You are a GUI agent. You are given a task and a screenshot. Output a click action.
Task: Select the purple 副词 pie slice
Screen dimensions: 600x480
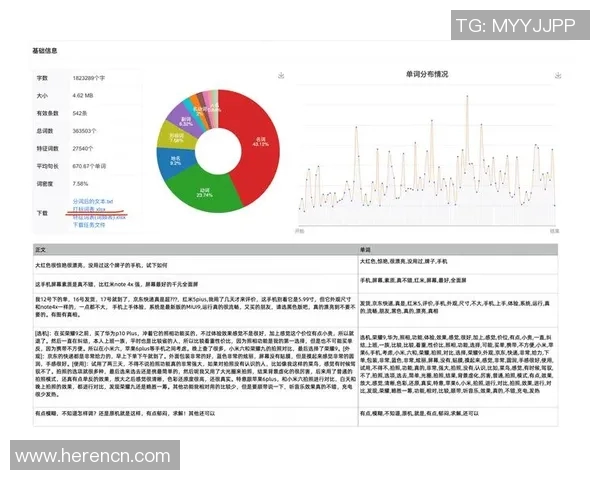coord(186,118)
